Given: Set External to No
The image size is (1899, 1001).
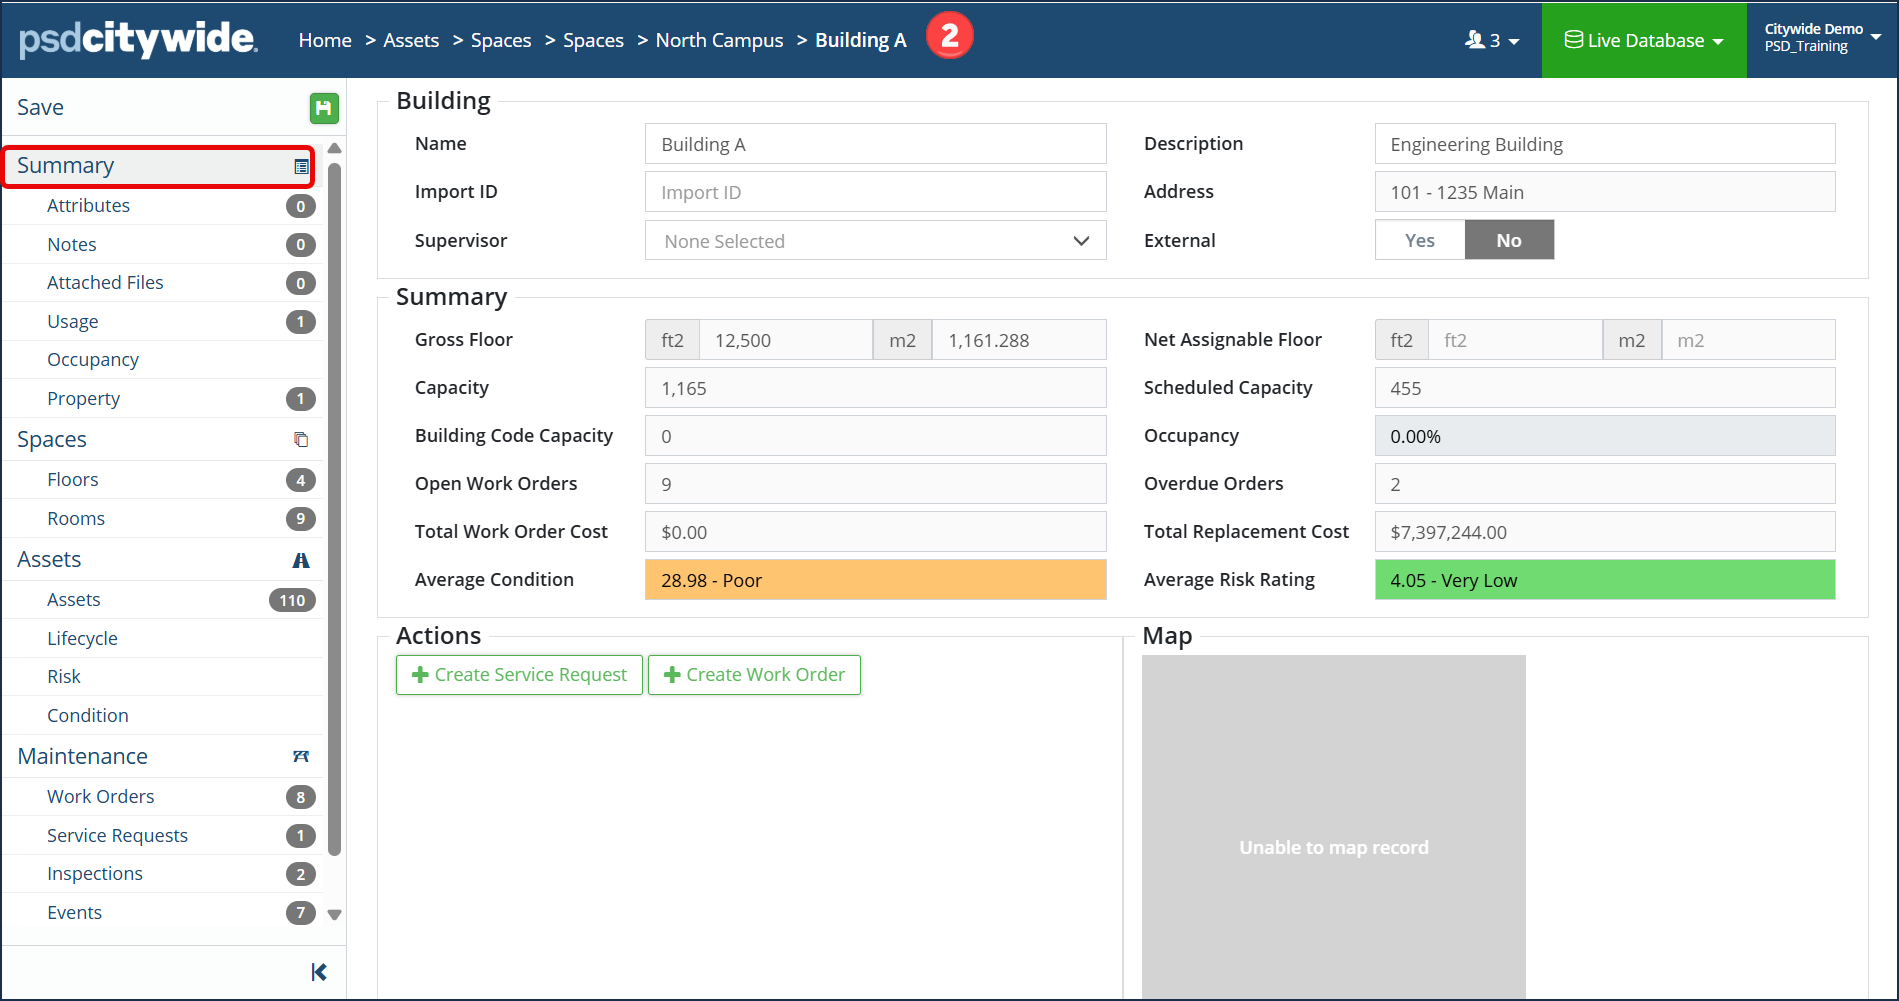Looking at the screenshot, I should tap(1509, 240).
